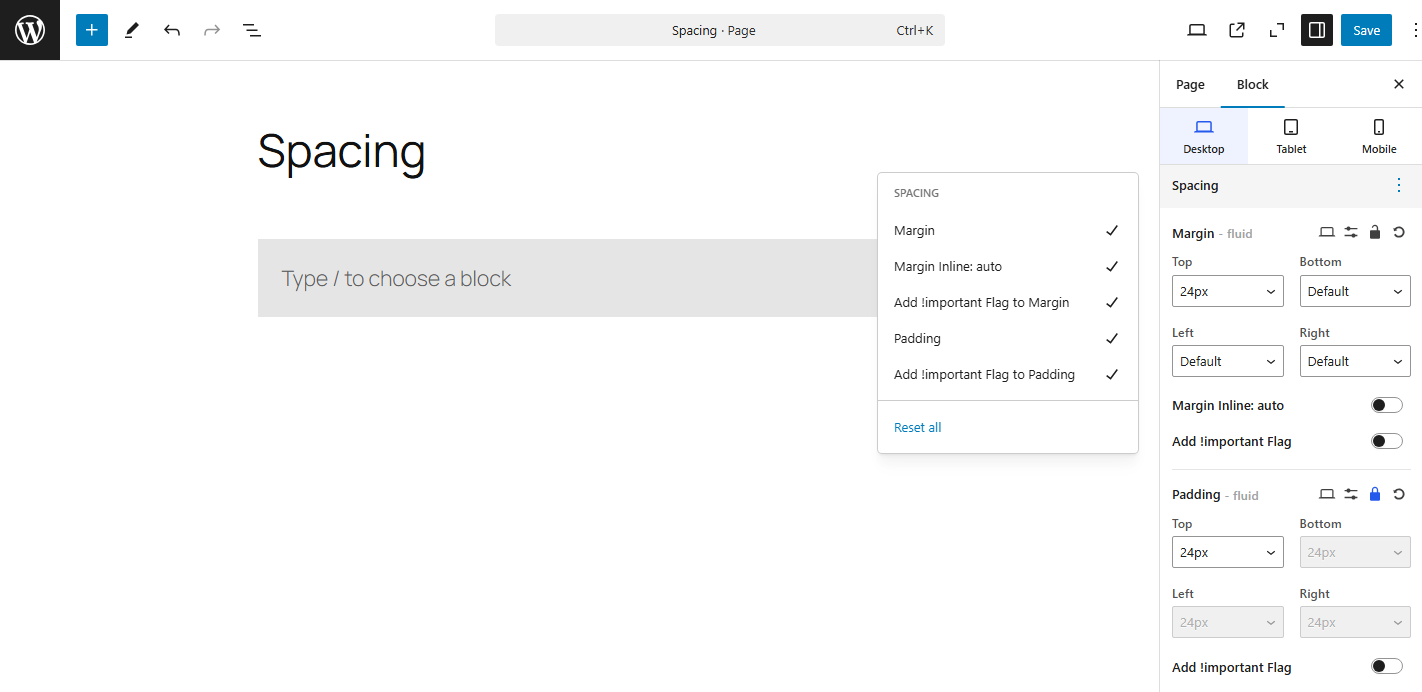Click the Spacing page title heading

[x=342, y=152]
